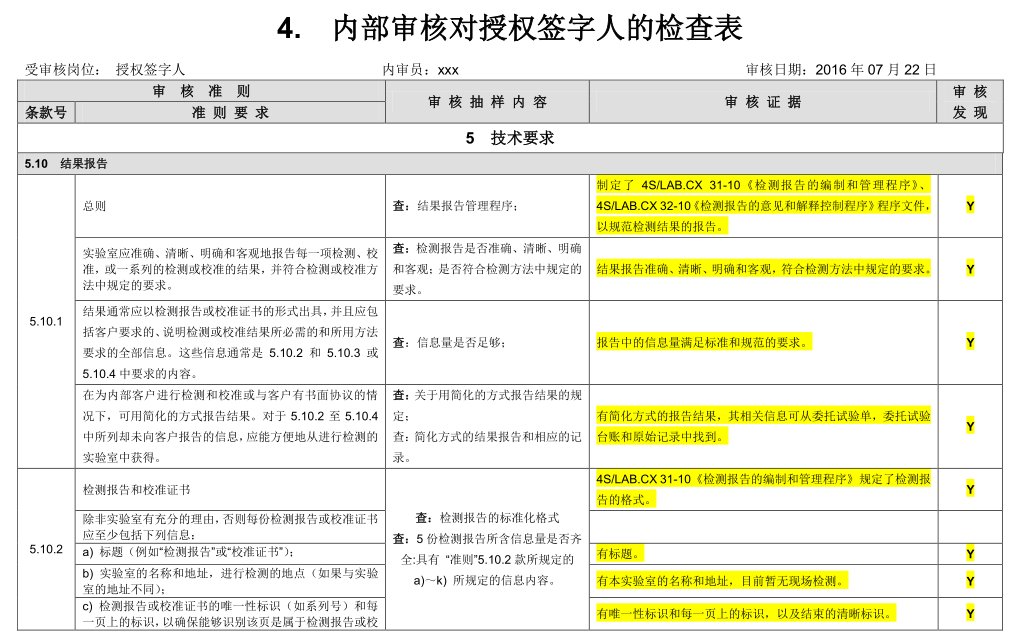Click the 审核发现 column header
This screenshot has height=643, width=1020.
970,102
